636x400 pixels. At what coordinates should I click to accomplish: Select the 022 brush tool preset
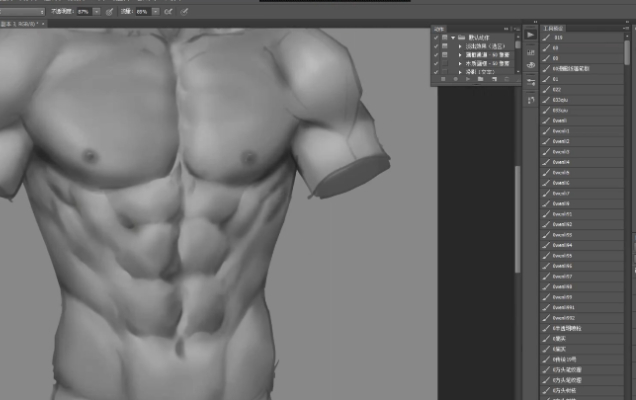tap(559, 90)
